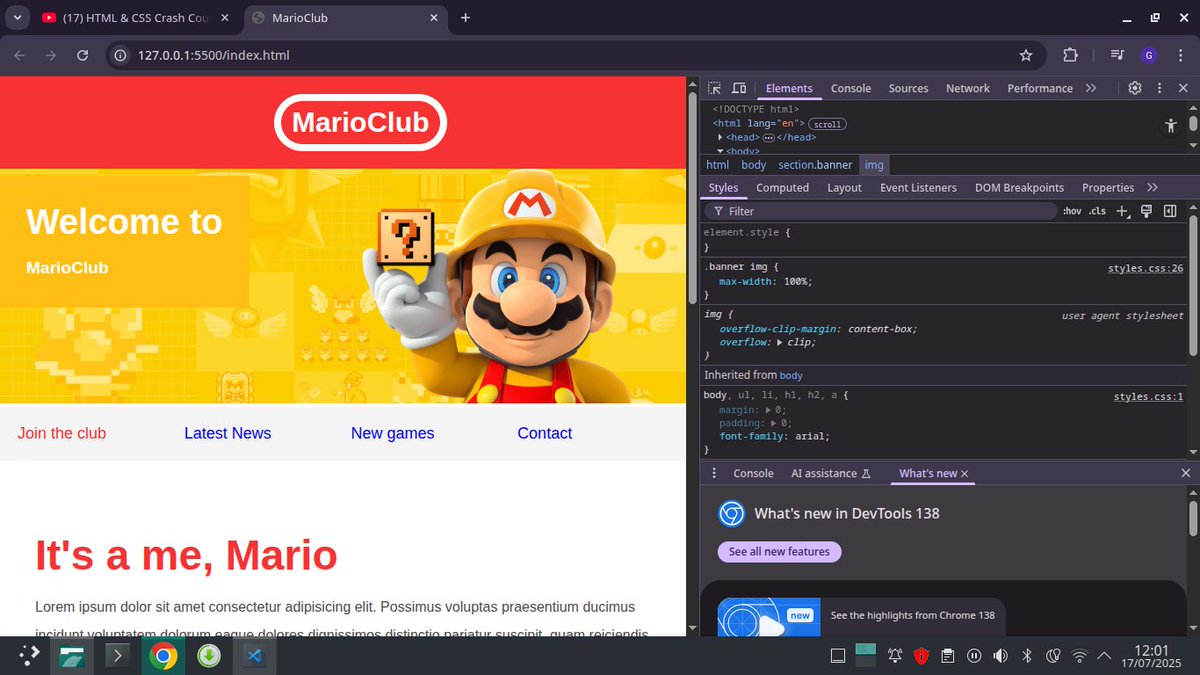Viewport: 1200px width, 675px height.
Task: Switch to Visual Studio Code in taskbar
Action: tap(254, 656)
